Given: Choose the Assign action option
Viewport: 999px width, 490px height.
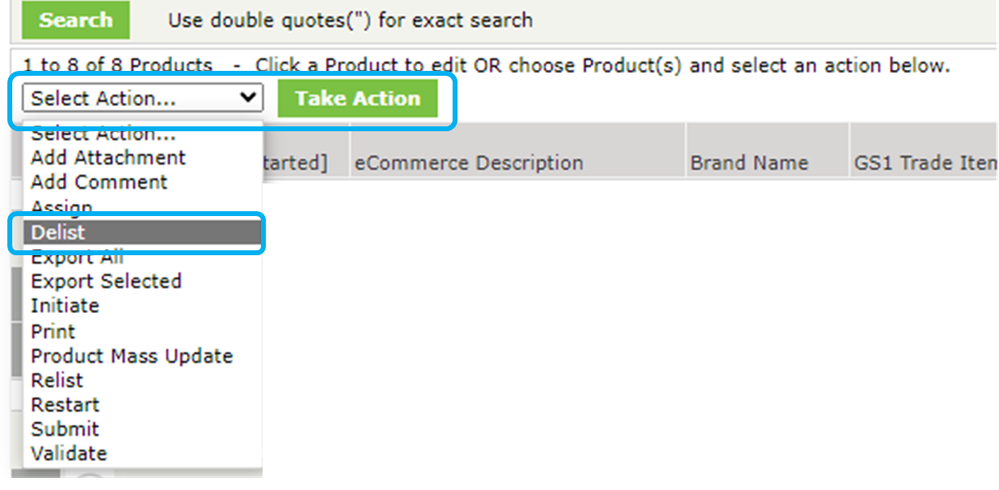Looking at the screenshot, I should pyautogui.click(x=62, y=207).
